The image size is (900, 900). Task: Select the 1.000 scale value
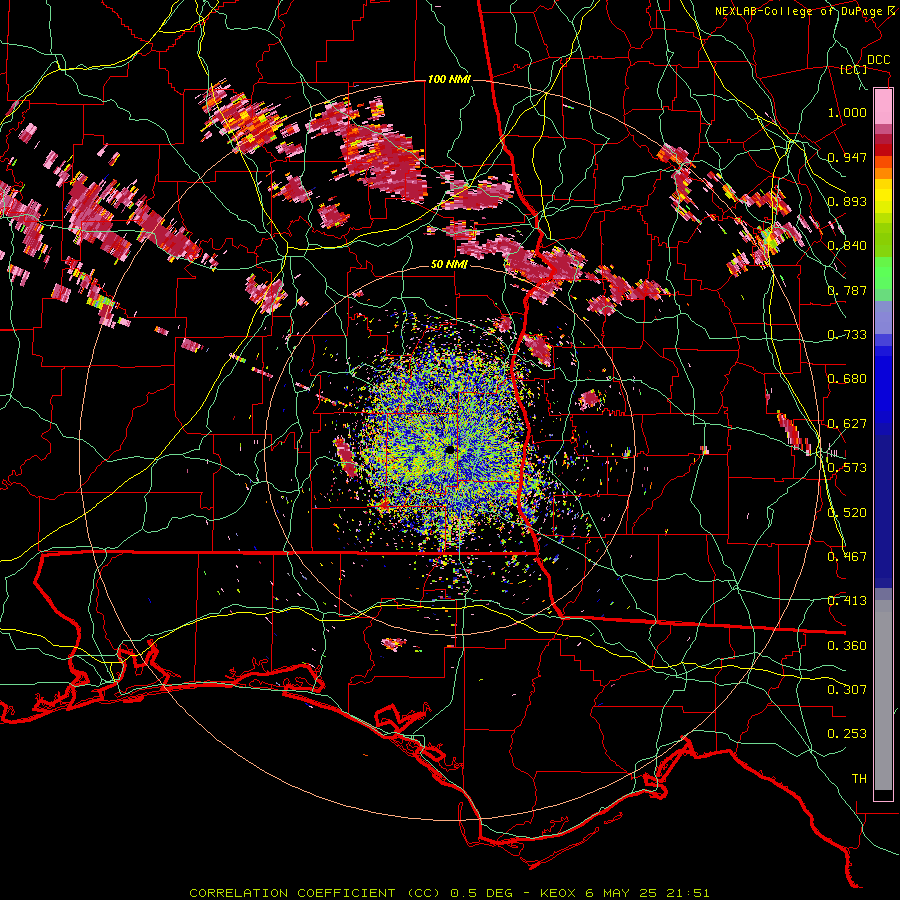click(x=847, y=112)
